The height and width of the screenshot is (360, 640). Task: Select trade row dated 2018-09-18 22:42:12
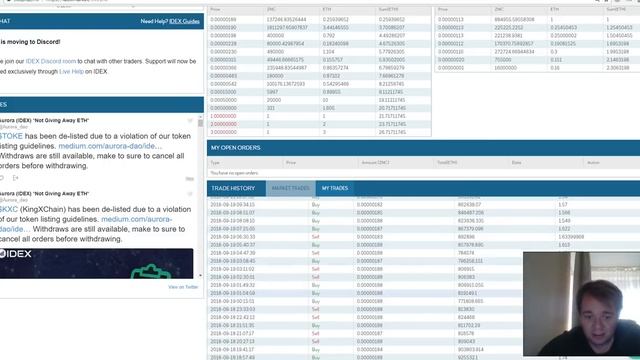tap(365, 317)
